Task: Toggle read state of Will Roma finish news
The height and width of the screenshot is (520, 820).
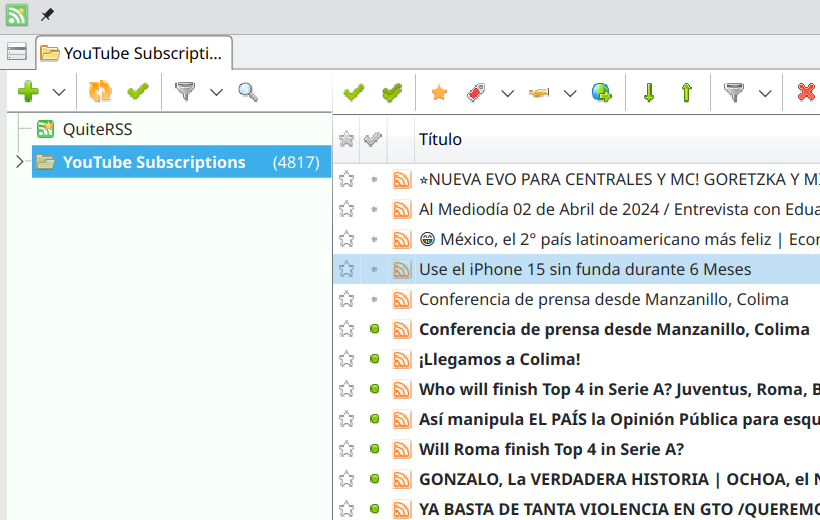Action: [x=374, y=449]
